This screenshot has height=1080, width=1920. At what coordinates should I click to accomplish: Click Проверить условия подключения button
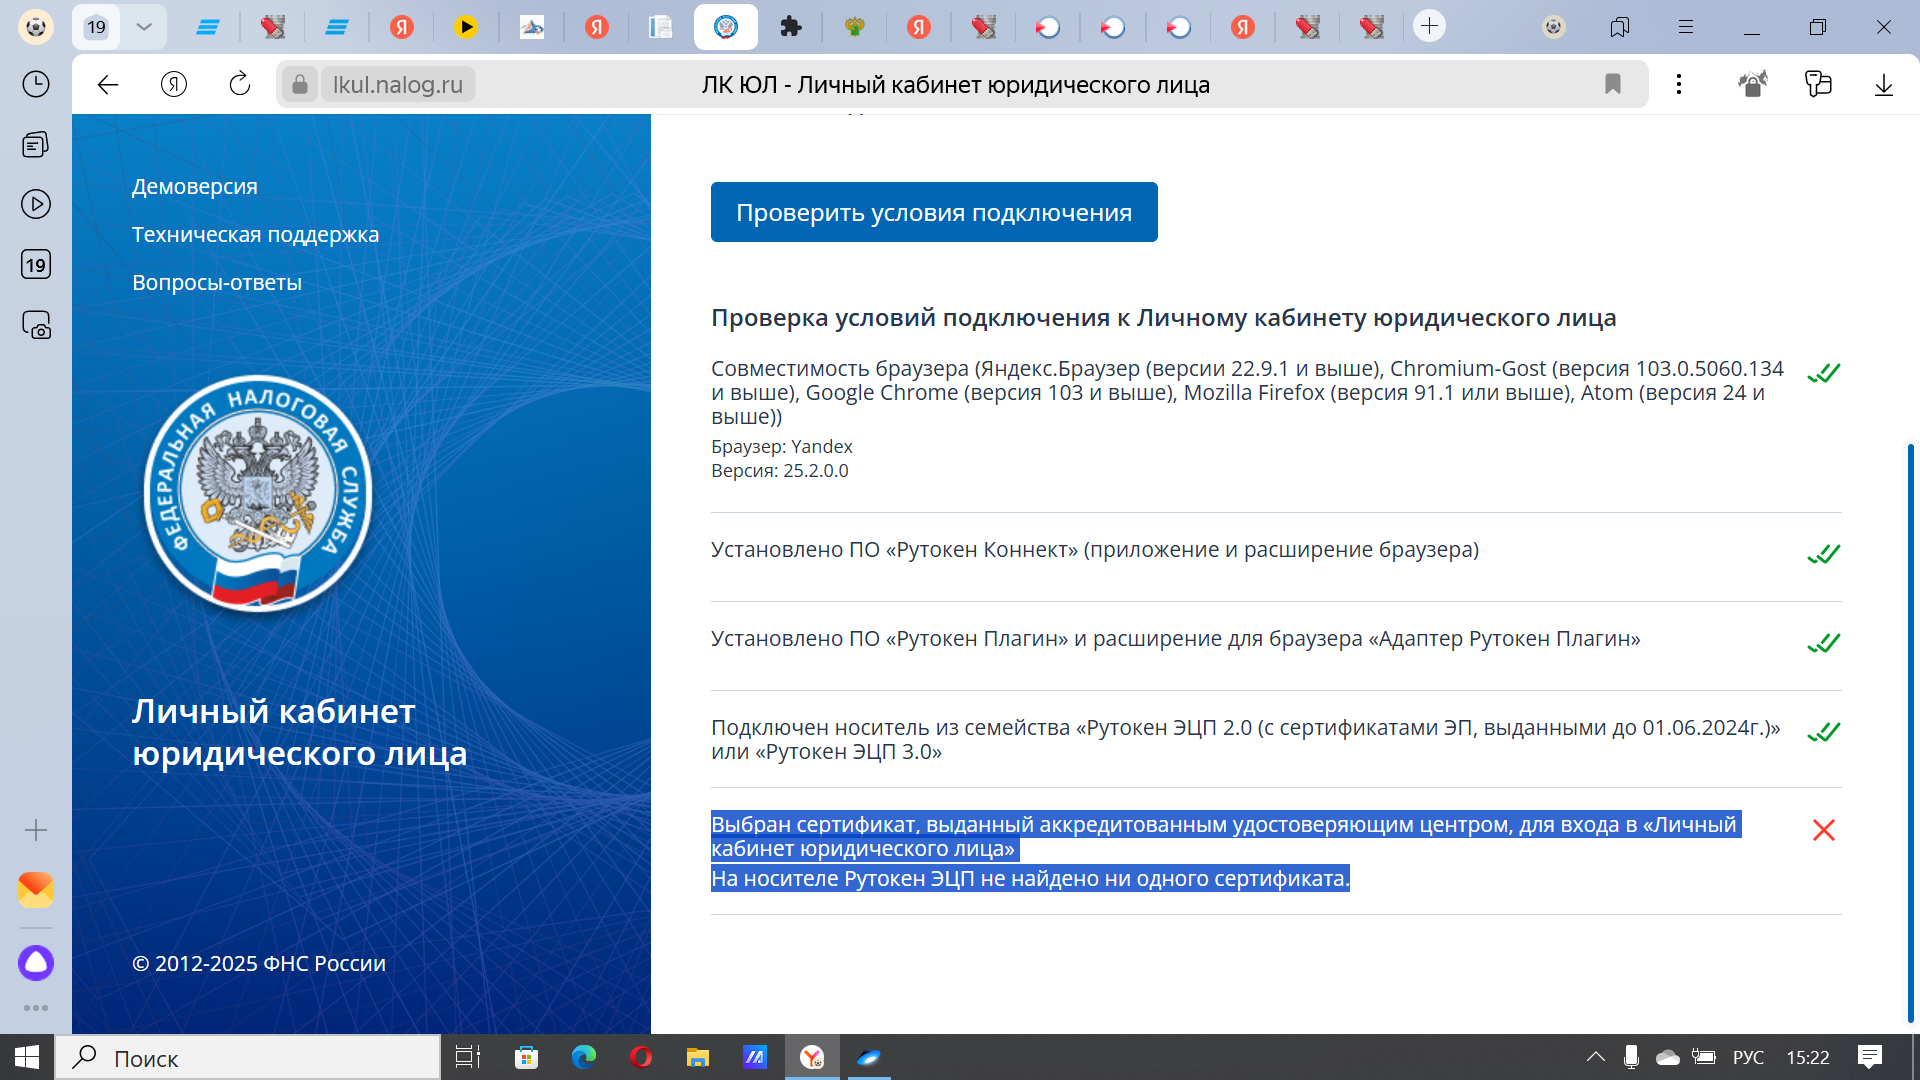pyautogui.click(x=934, y=212)
